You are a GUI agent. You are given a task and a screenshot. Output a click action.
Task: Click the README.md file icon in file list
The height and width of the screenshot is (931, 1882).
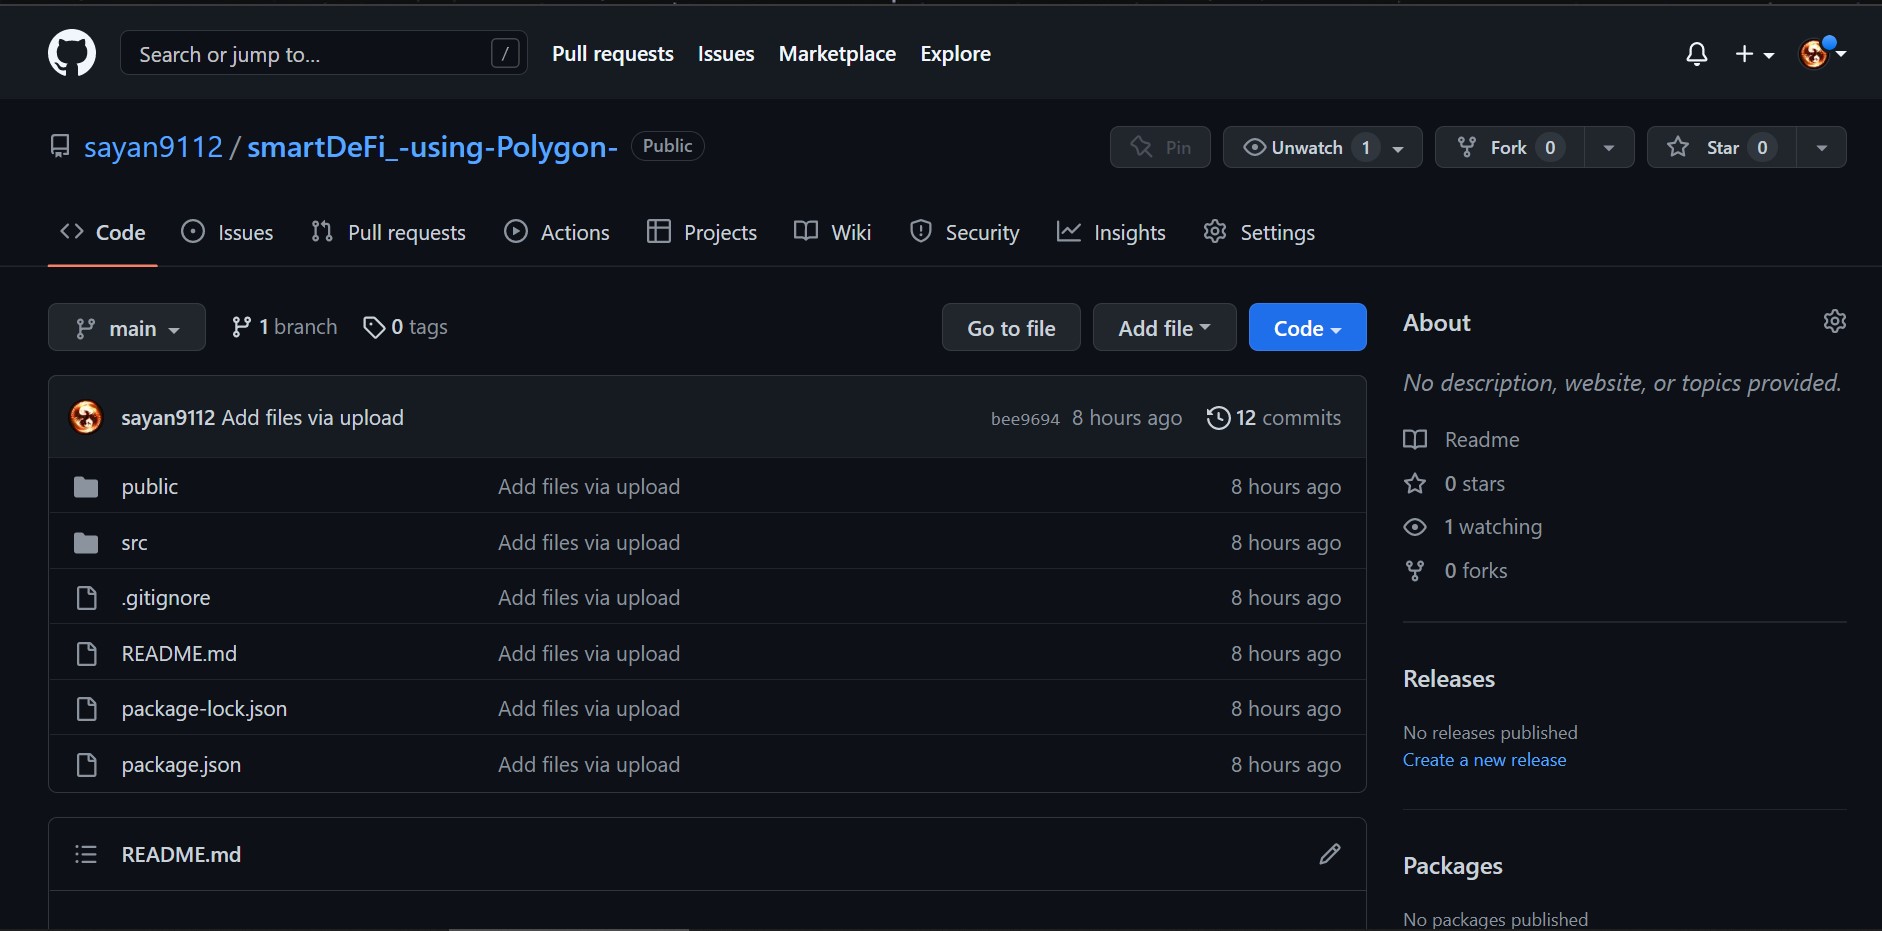pyautogui.click(x=87, y=654)
